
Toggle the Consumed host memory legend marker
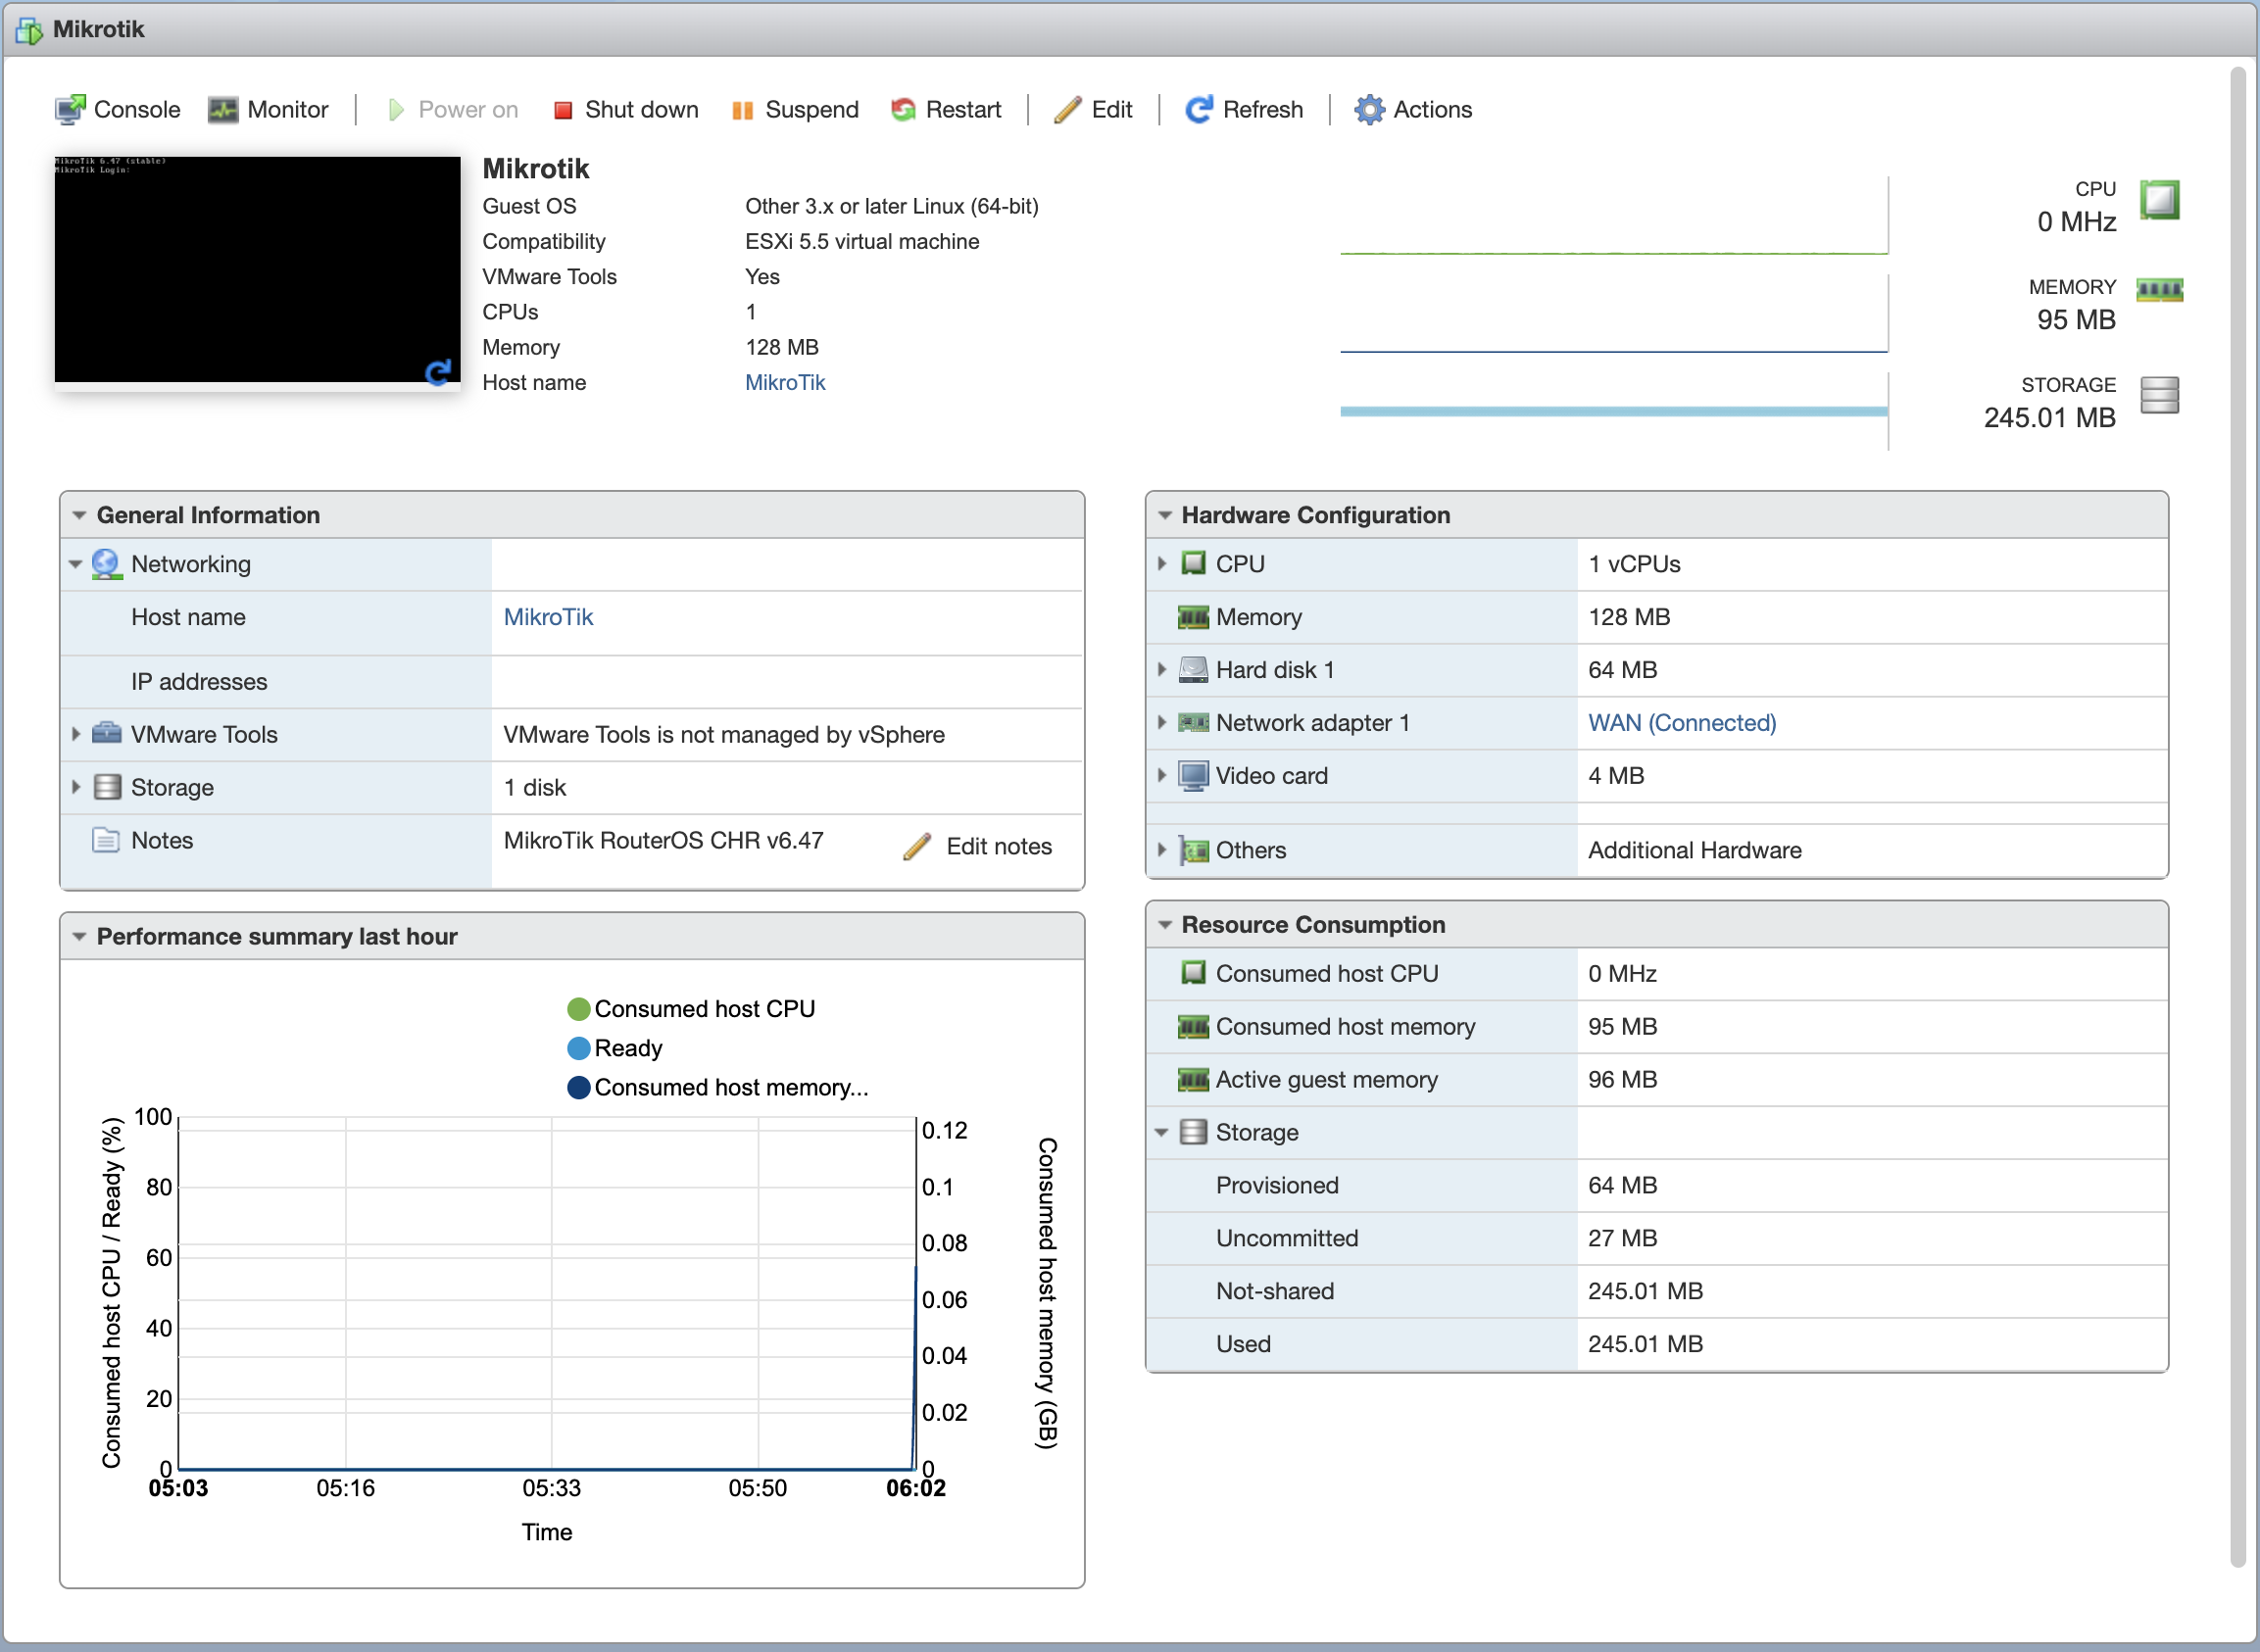pos(578,1087)
